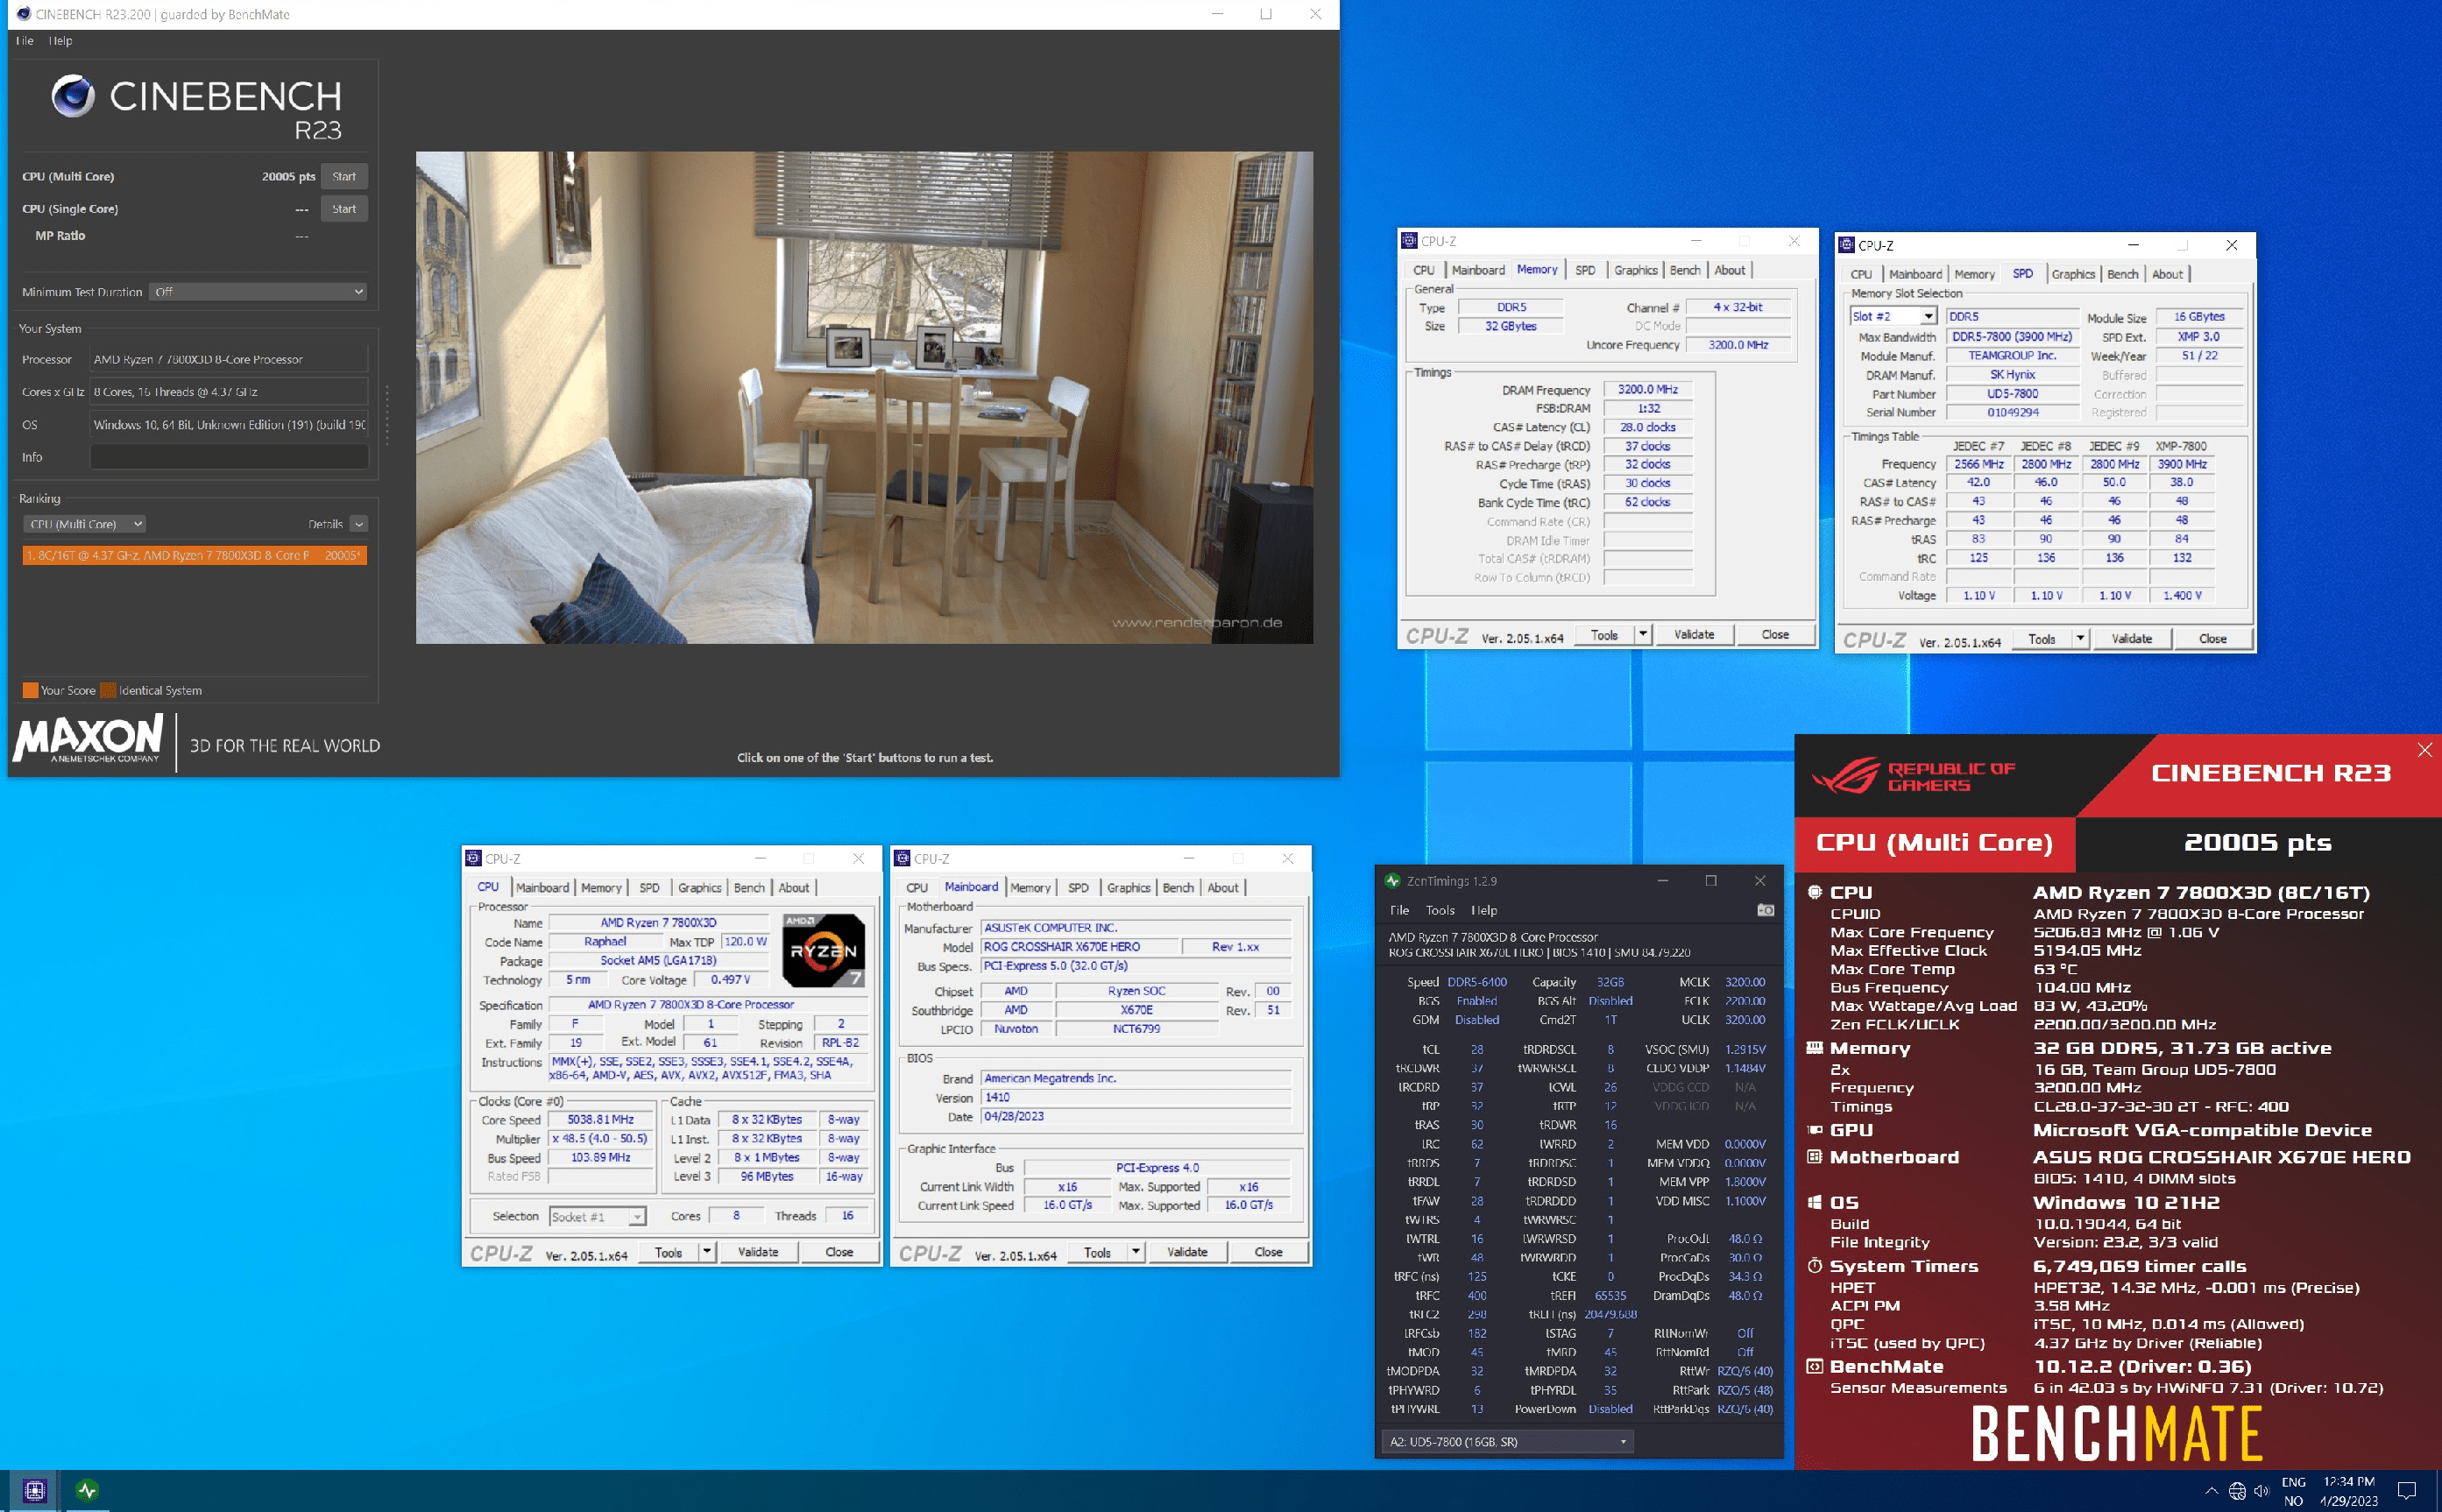The width and height of the screenshot is (2442, 1512).
Task: Open the Socket #1 selection dropdown
Action: tap(597, 1216)
